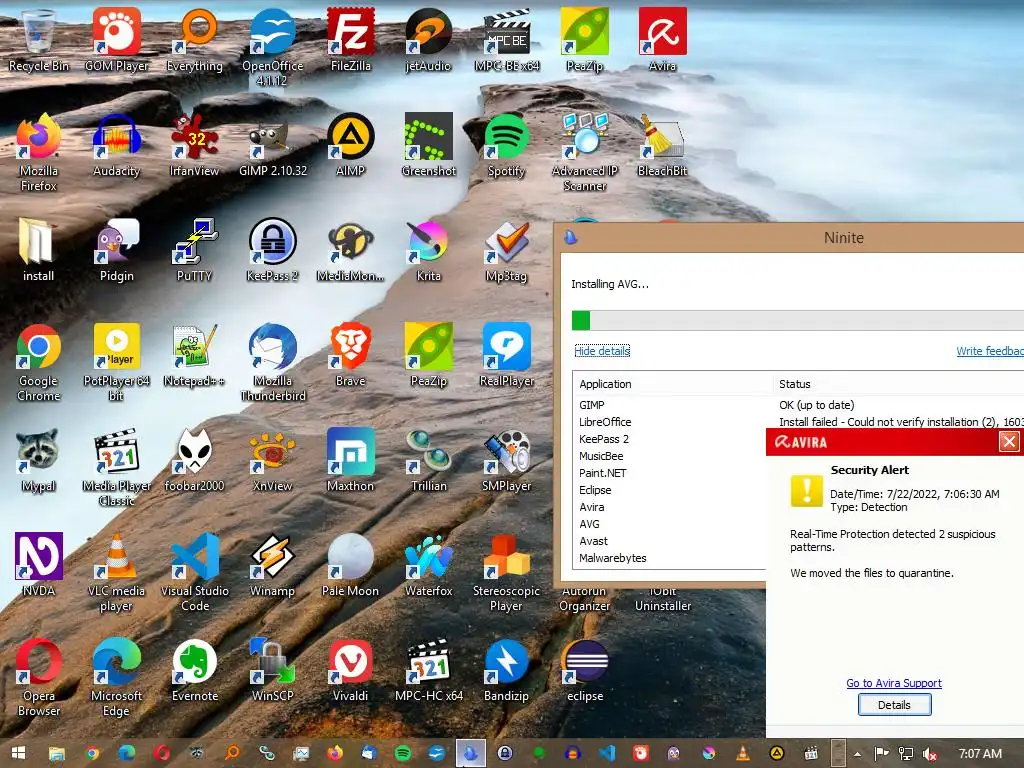1024x768 pixels.
Task: Click the muted volume tray icon
Action: coord(929,754)
